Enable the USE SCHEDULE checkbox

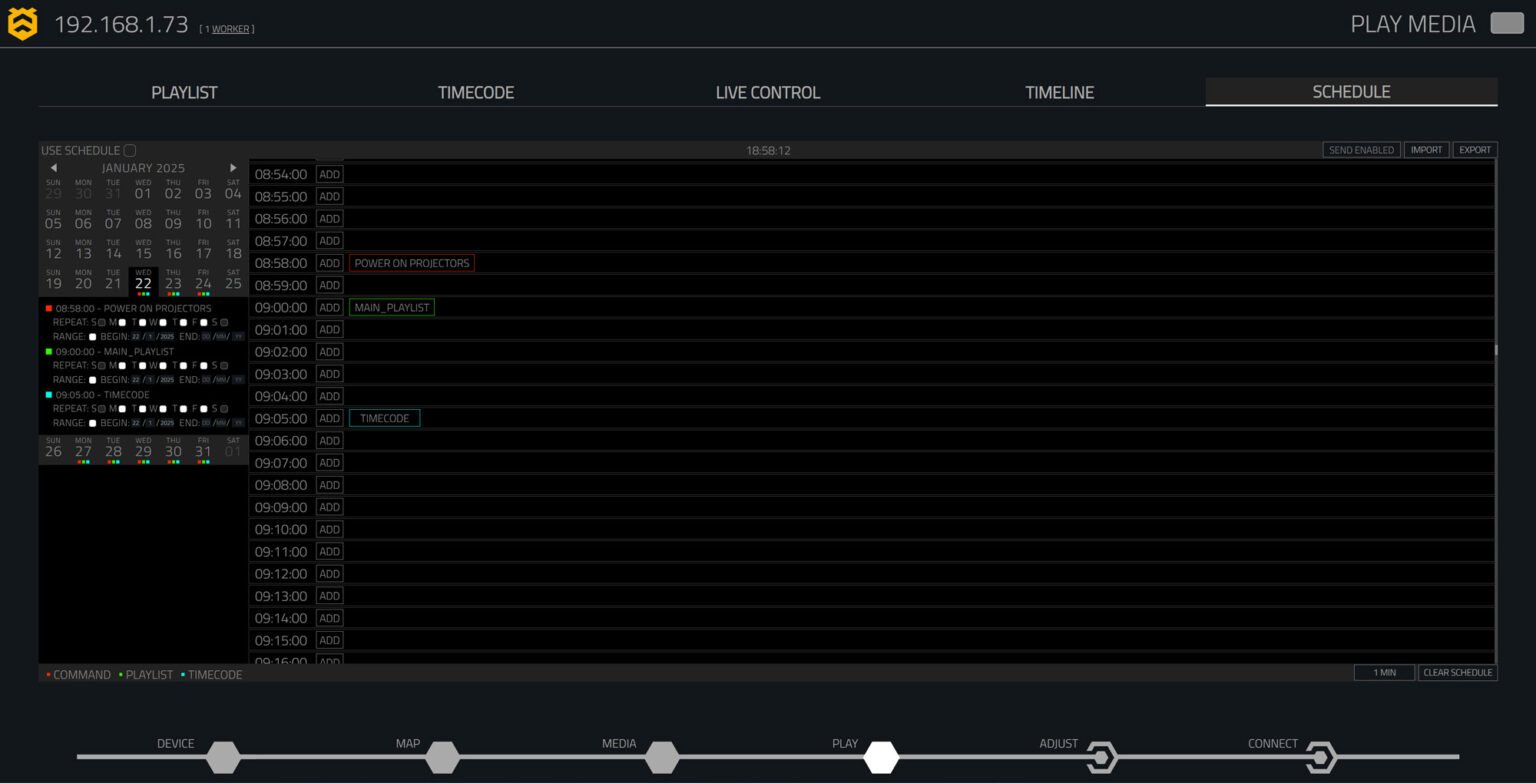130,149
